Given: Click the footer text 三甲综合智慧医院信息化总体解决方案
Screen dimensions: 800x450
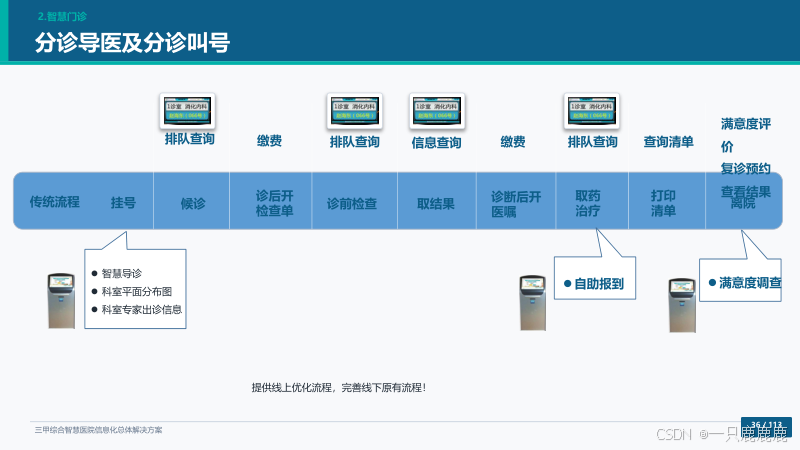Looking at the screenshot, I should [98, 430].
